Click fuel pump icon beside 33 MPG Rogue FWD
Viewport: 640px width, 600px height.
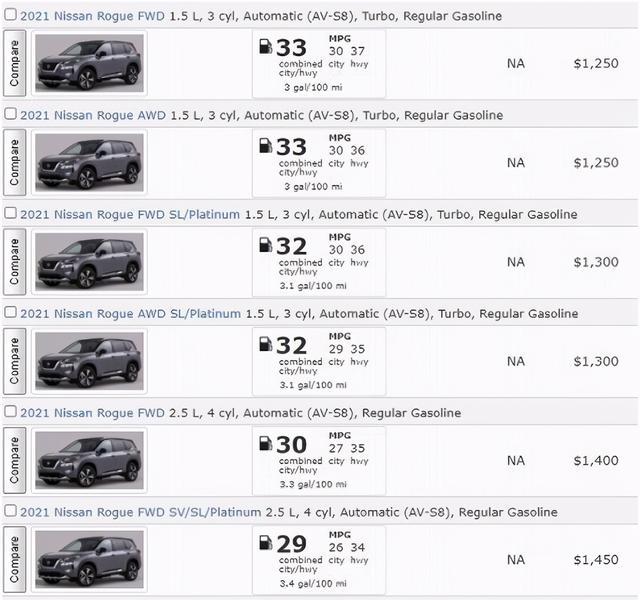coord(266,46)
